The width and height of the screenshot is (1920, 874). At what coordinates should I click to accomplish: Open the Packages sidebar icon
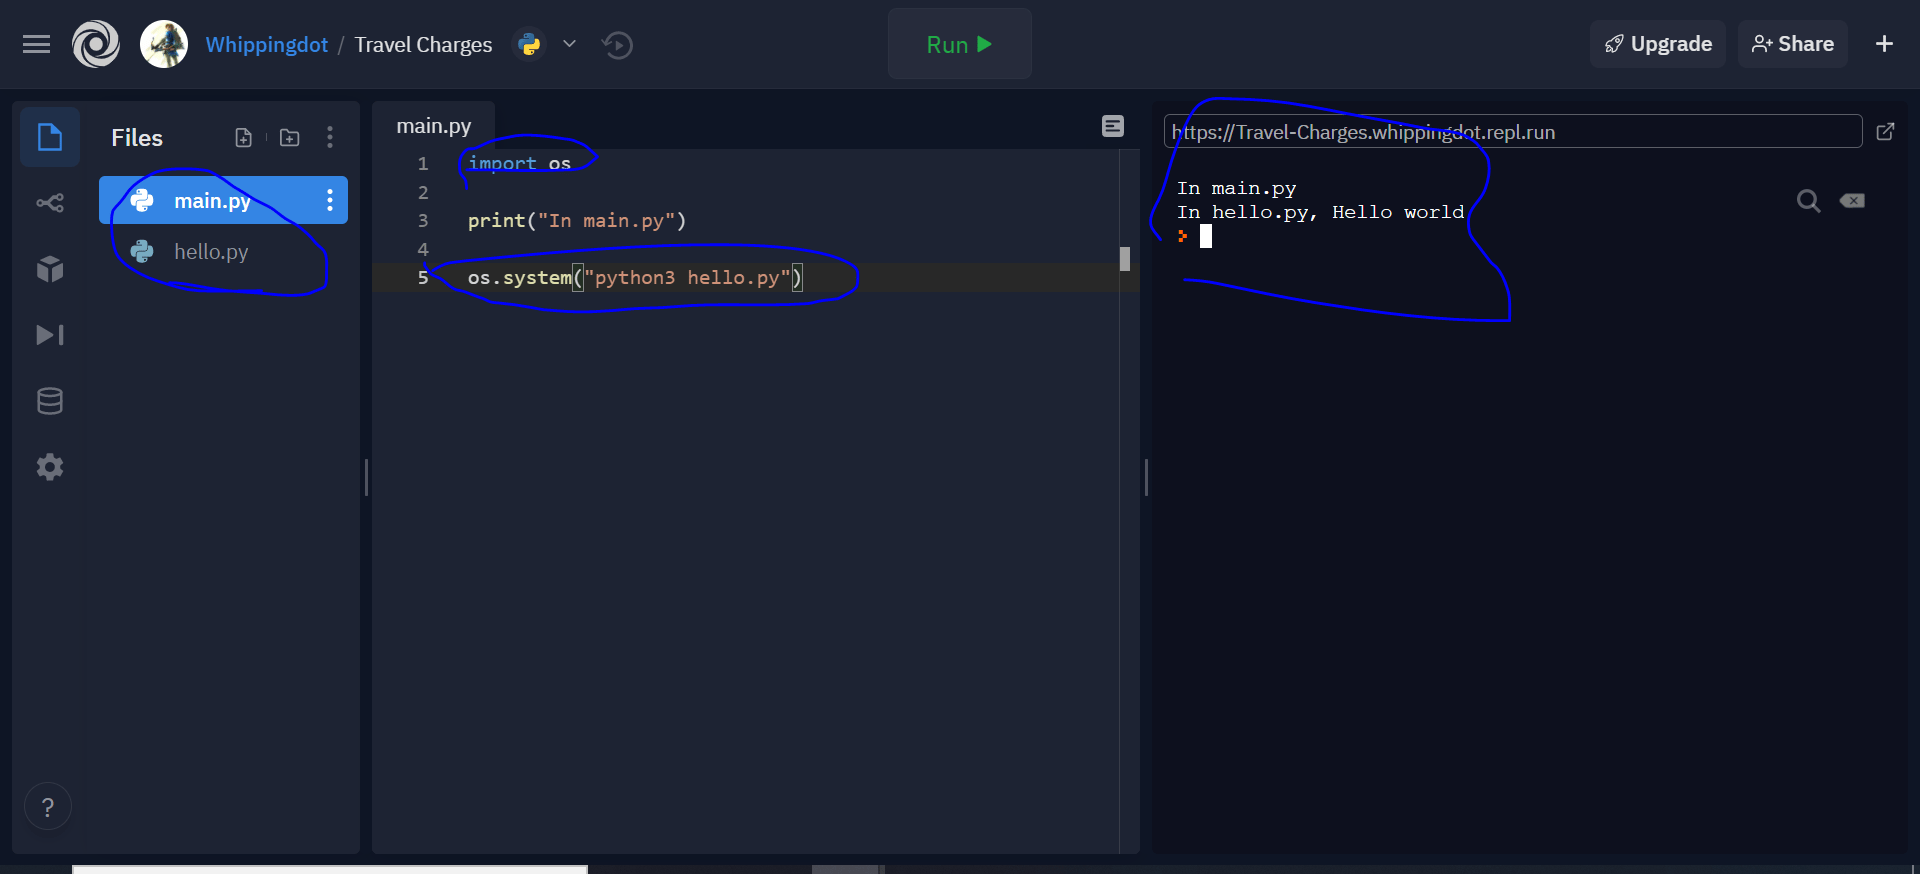[x=50, y=269]
